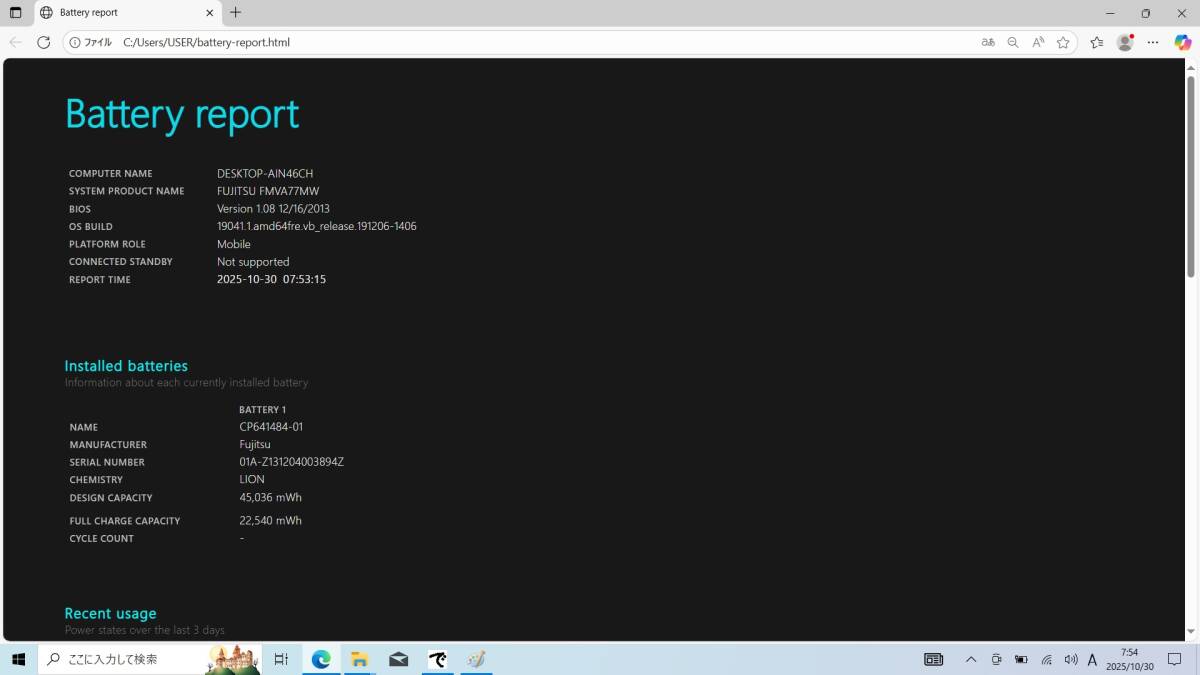Click the OS build 19041.1 value
The height and width of the screenshot is (675, 1200).
click(x=317, y=226)
